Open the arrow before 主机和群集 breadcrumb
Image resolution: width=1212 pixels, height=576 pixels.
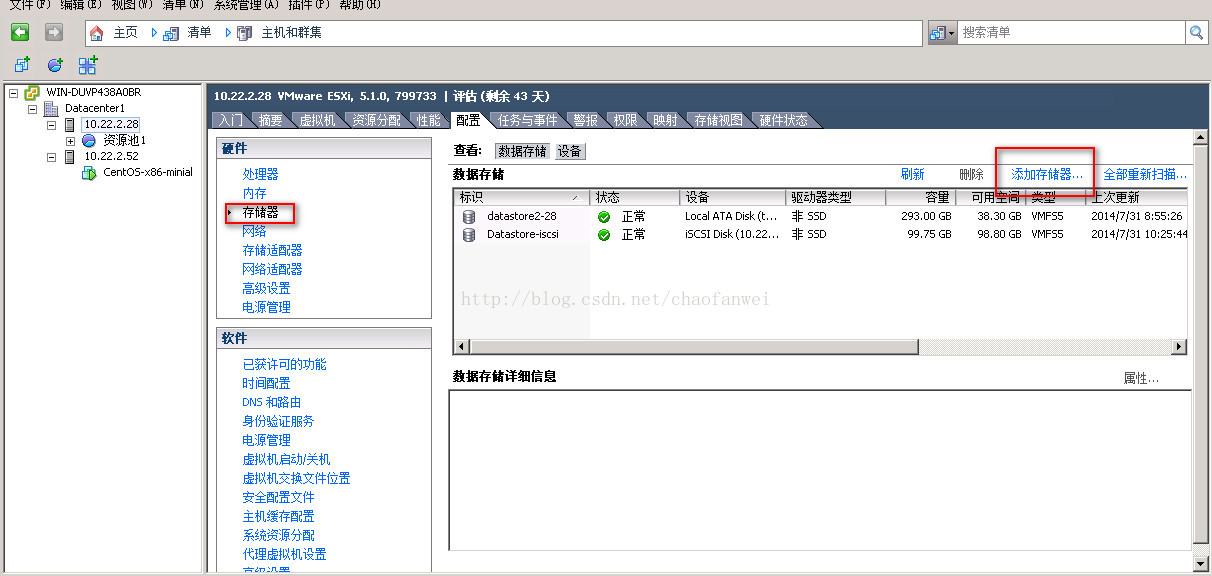point(229,33)
